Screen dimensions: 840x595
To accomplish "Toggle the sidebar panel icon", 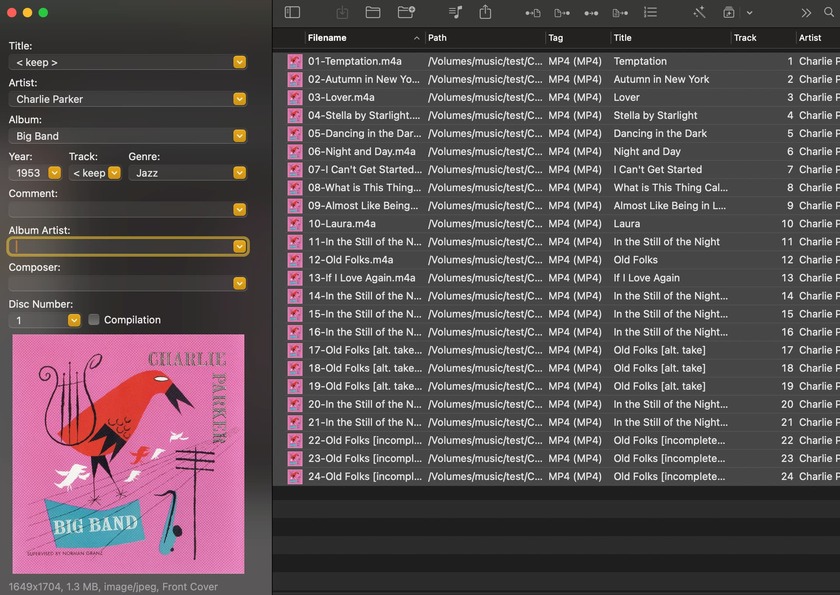I will [292, 12].
